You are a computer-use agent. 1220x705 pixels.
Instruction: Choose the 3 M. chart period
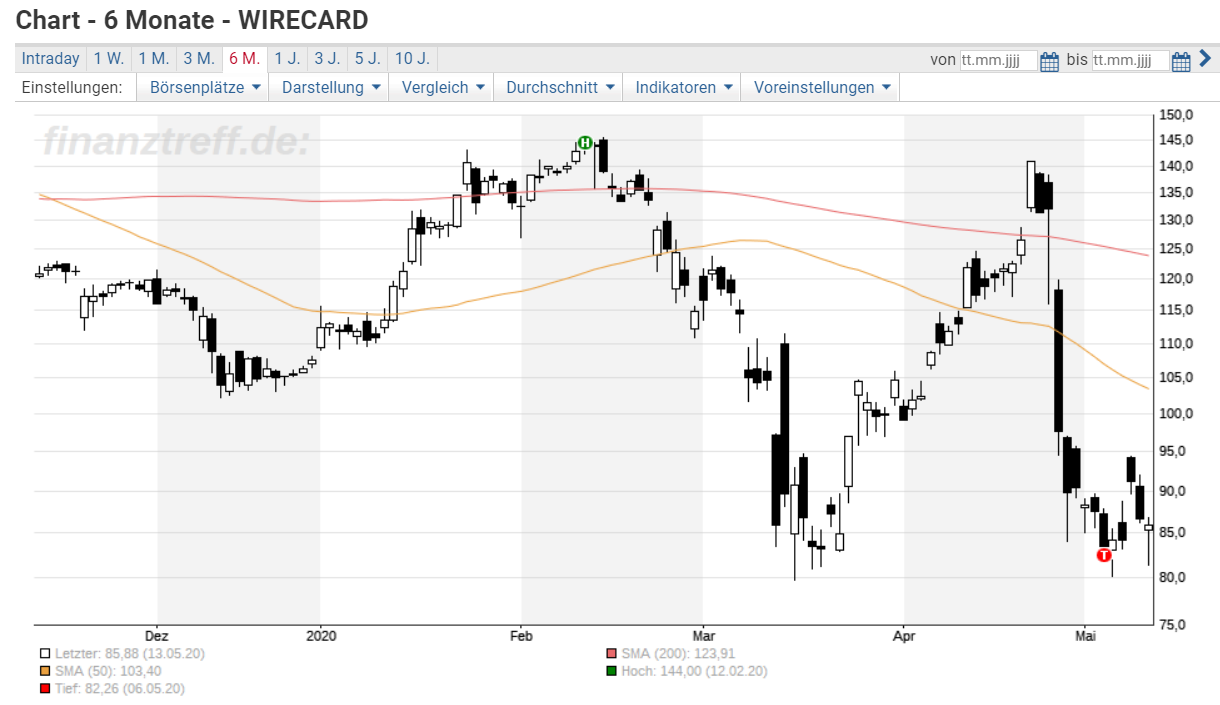(199, 59)
